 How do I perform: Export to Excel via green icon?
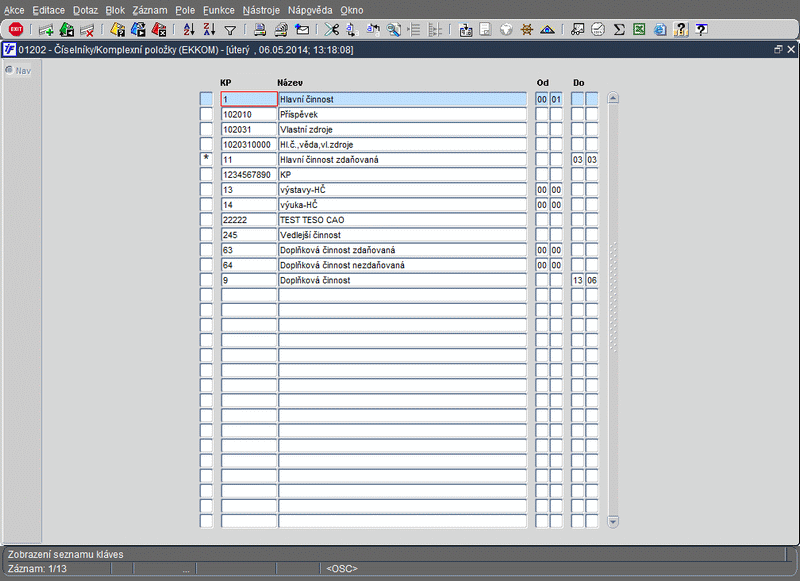coord(639,30)
